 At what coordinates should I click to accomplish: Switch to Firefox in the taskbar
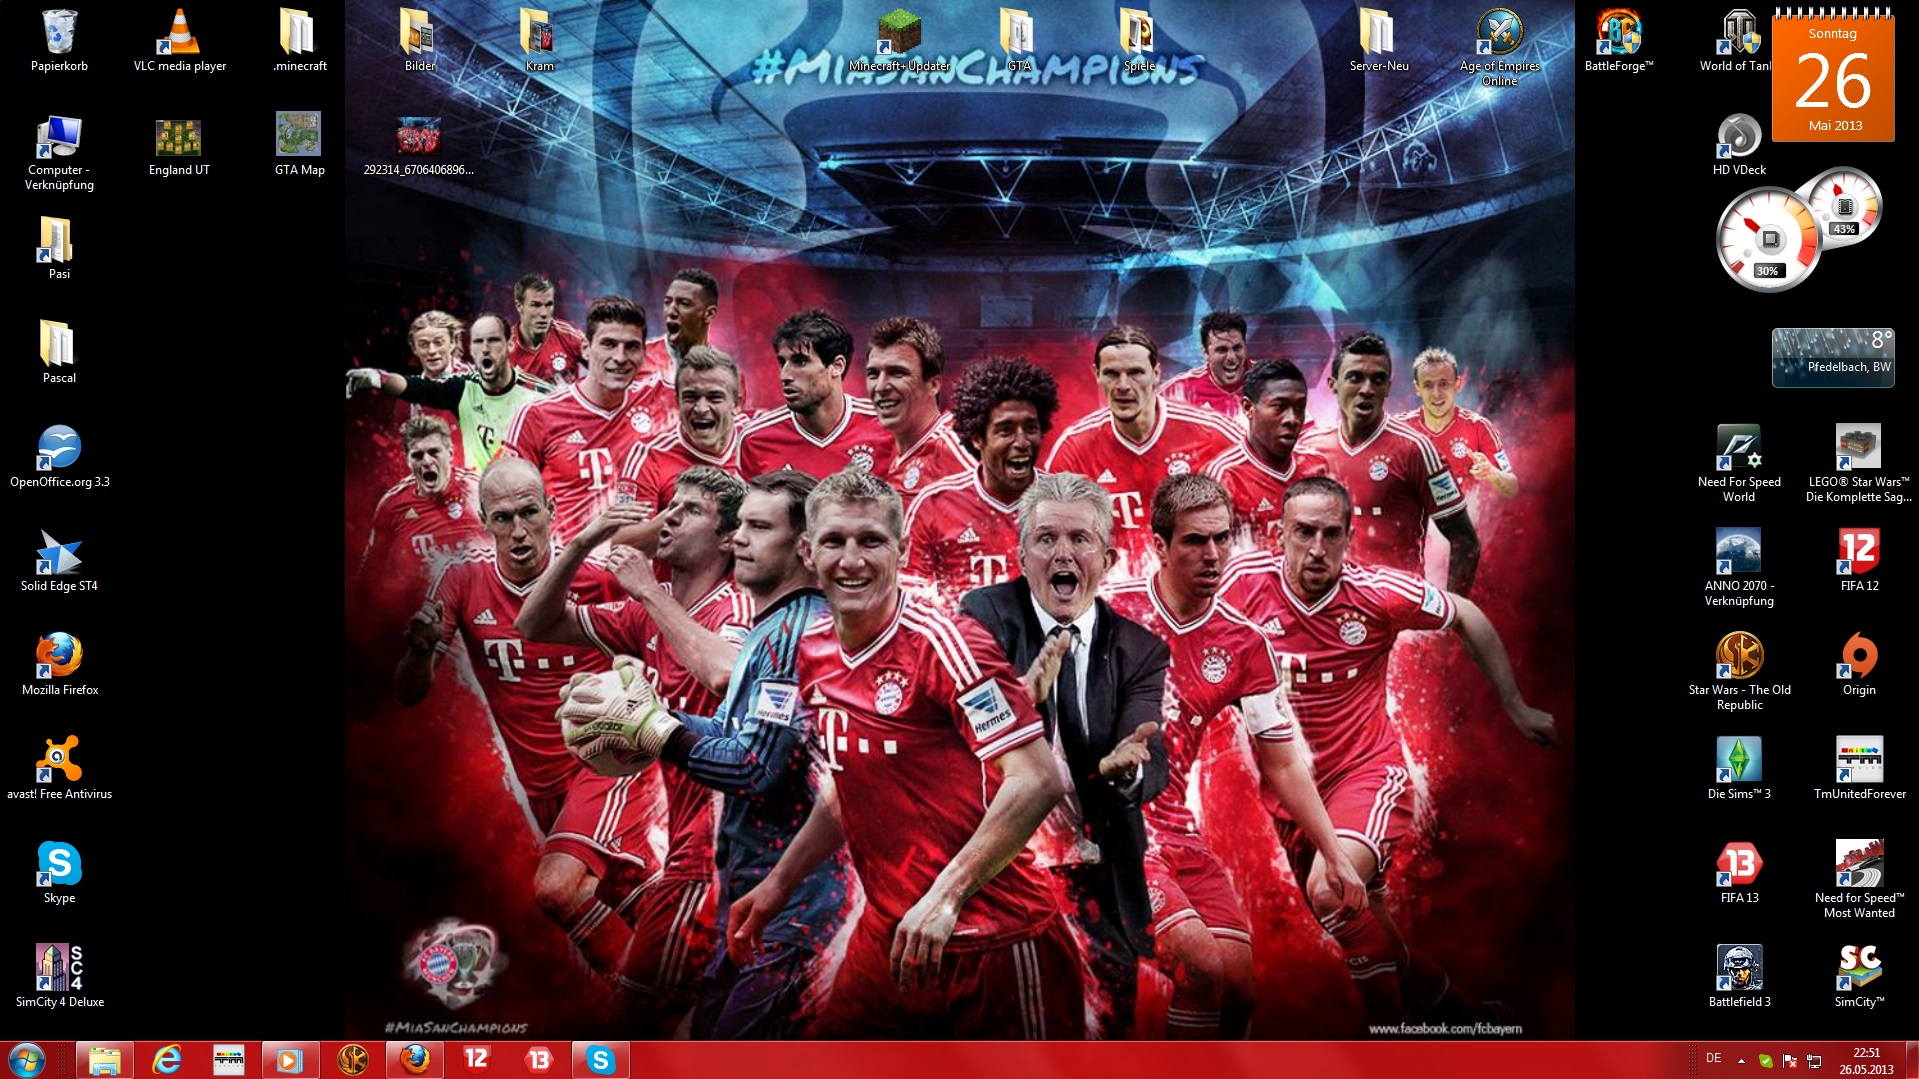click(414, 1060)
